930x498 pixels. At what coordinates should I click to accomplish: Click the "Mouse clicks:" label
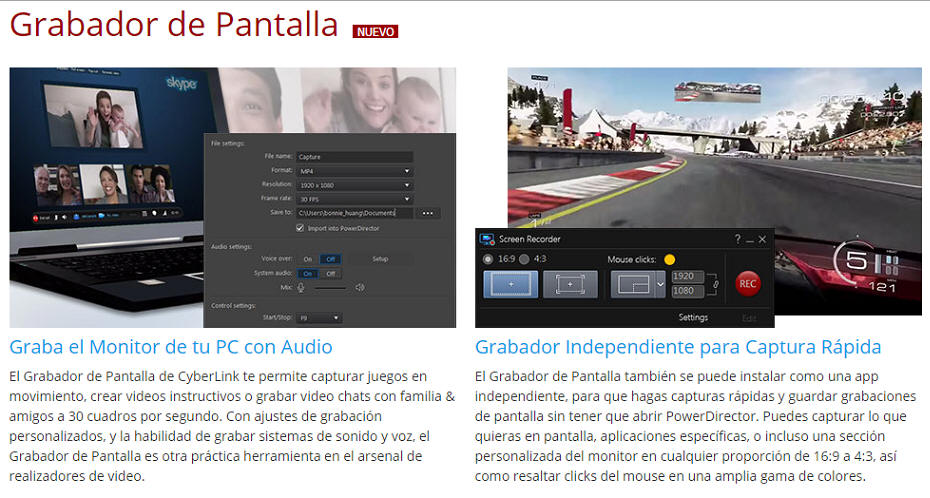tap(632, 259)
